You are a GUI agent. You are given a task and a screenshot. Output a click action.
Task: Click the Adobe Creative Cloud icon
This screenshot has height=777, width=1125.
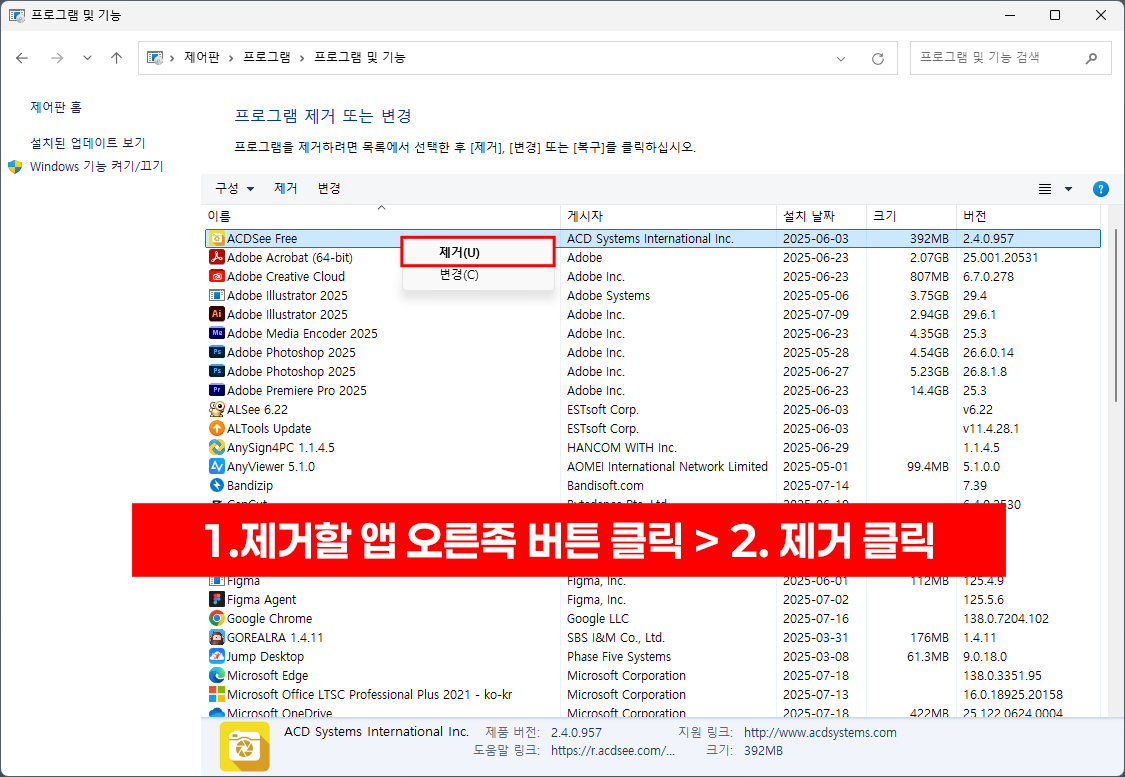(217, 276)
